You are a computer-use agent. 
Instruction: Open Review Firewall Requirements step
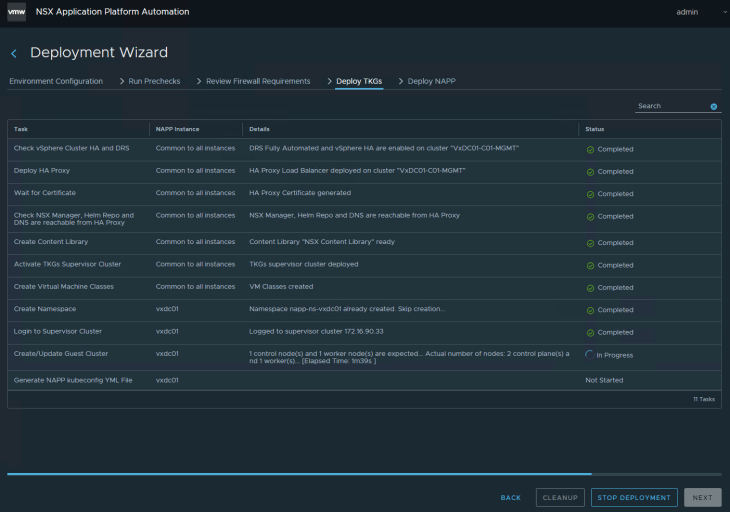tap(258, 81)
